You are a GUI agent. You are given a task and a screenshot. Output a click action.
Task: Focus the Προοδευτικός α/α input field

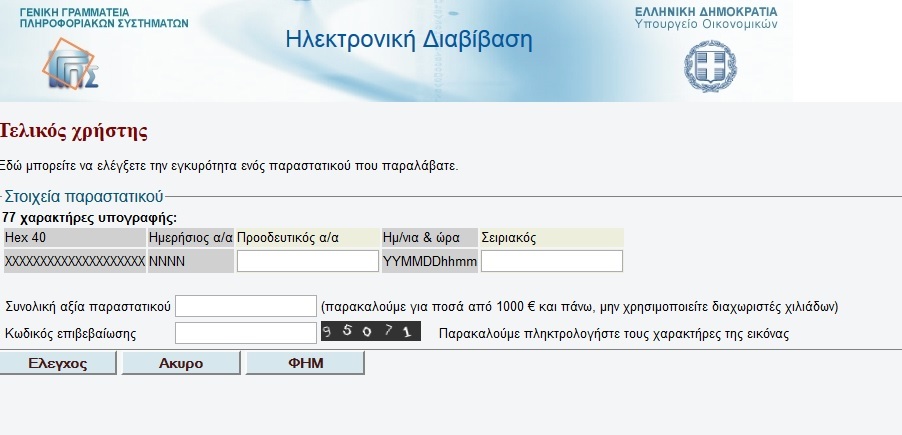tap(307, 261)
